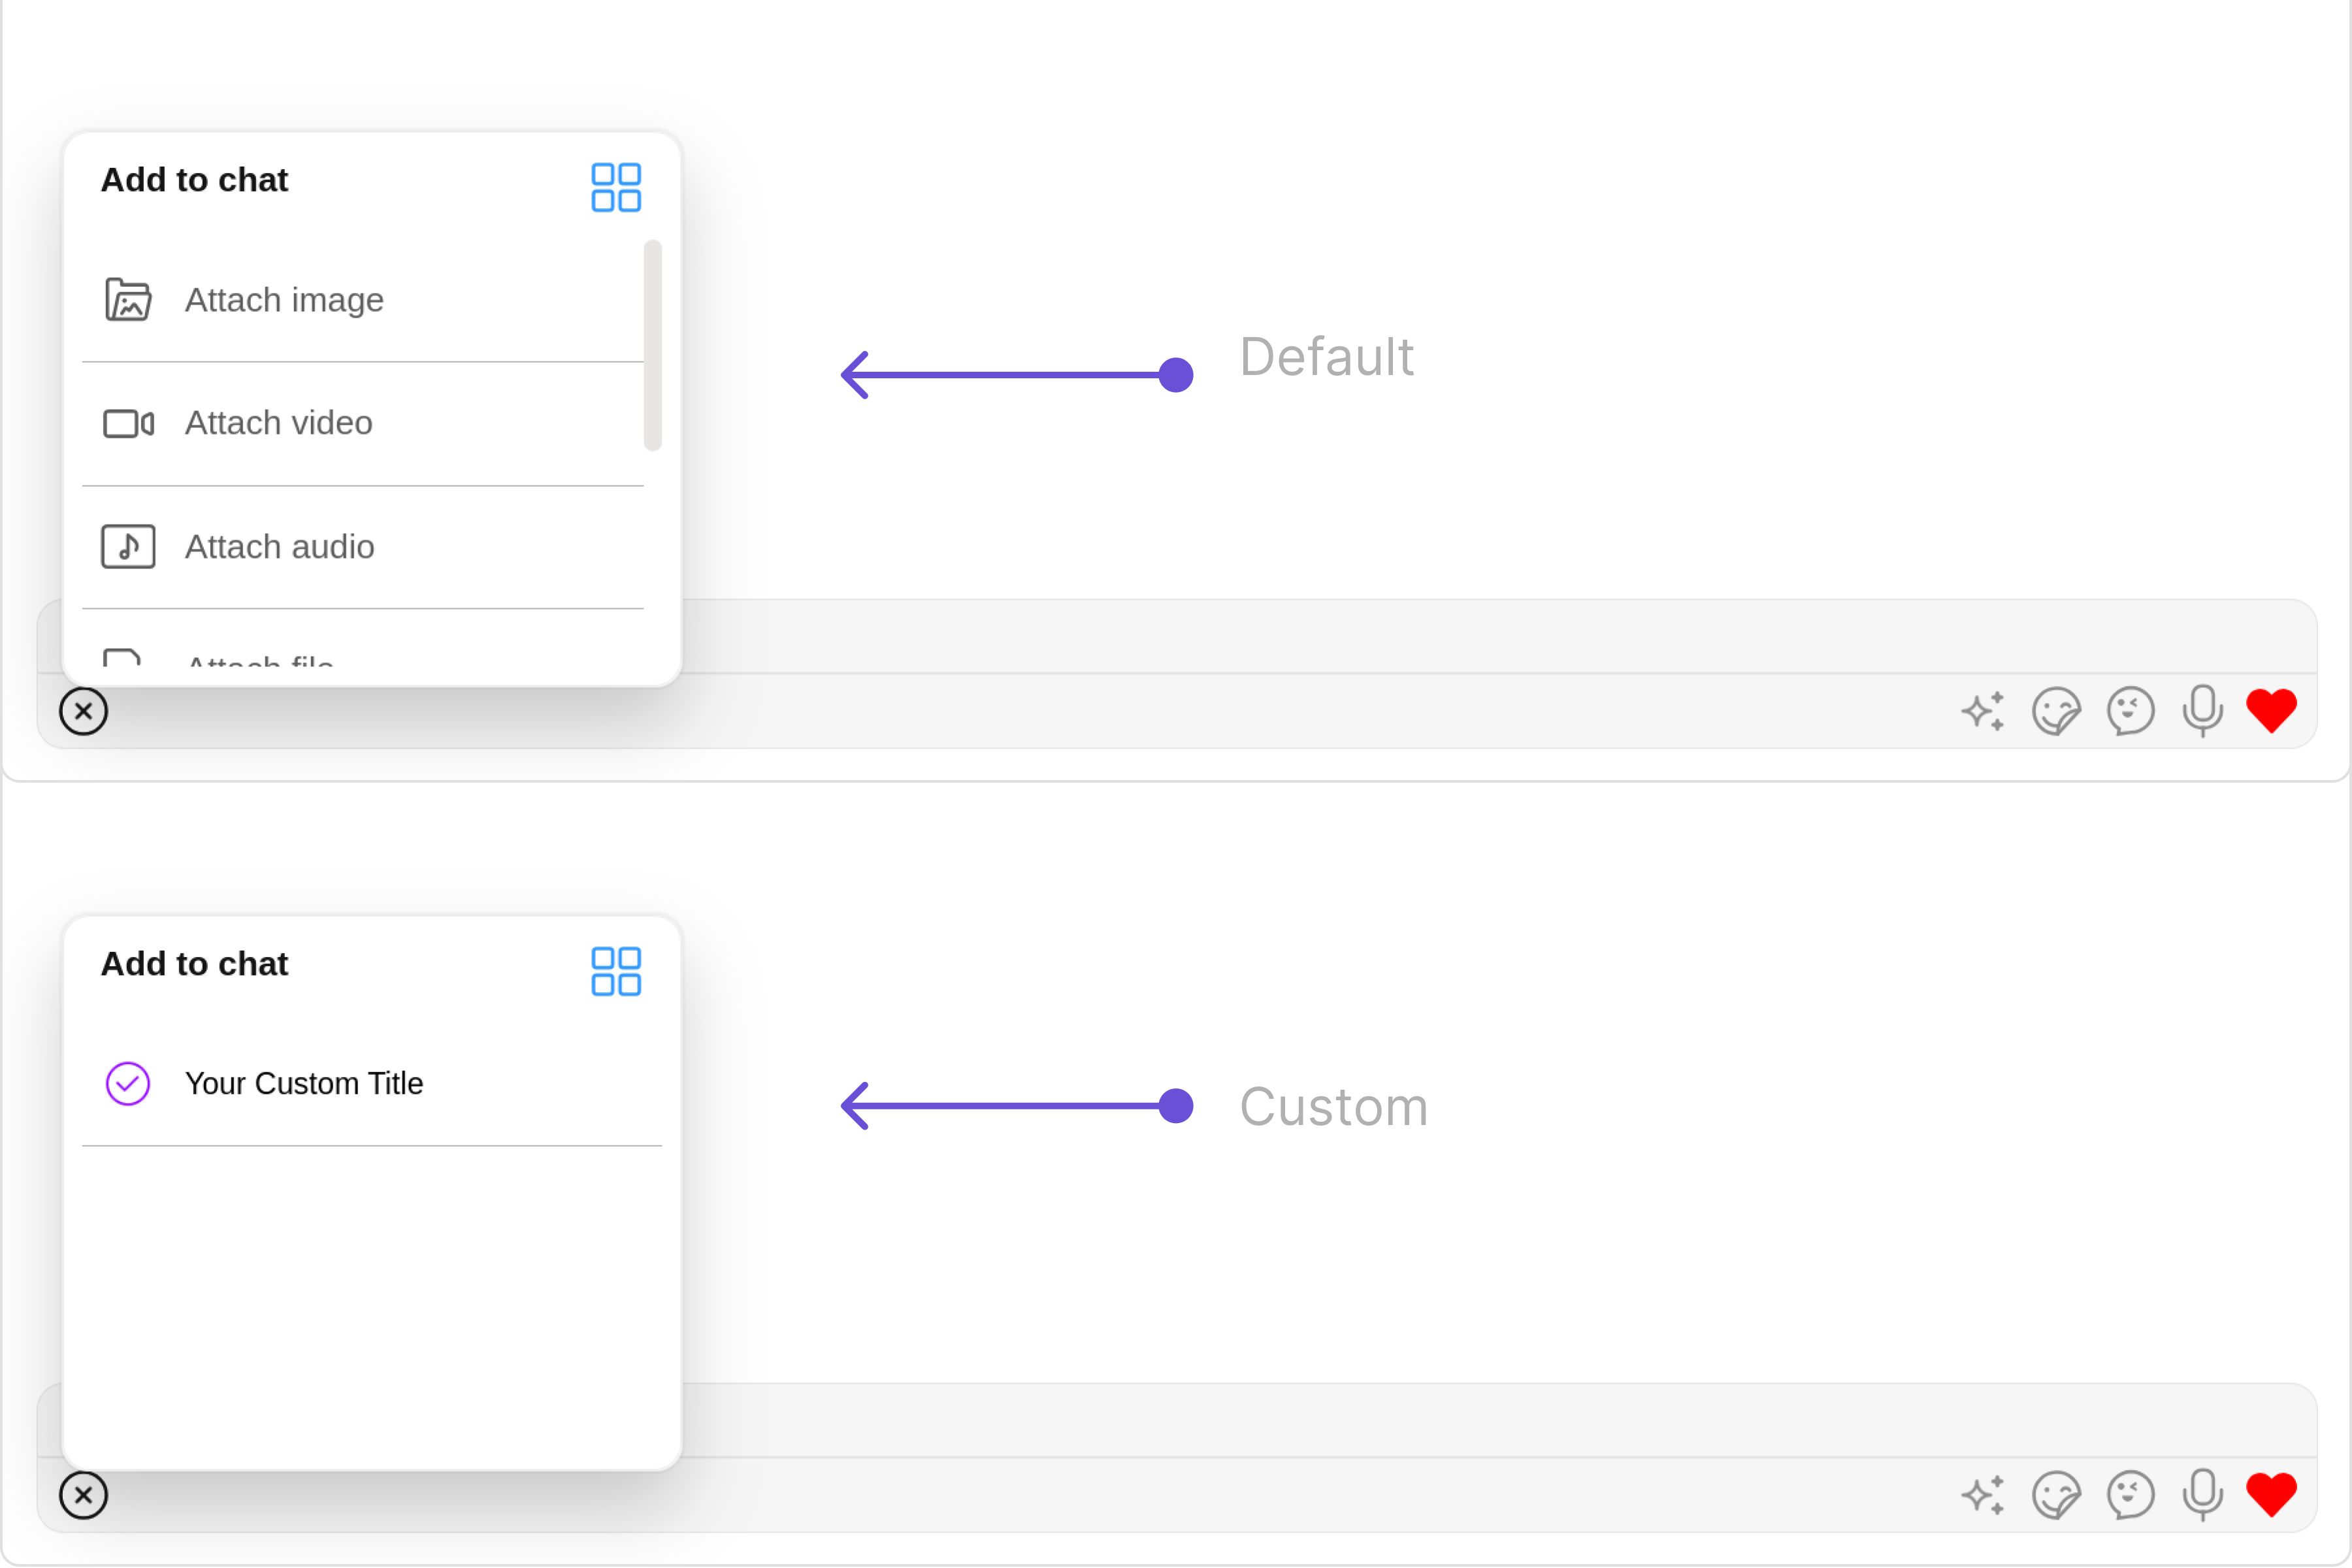Close the Default attachment popup
This screenshot has width=2352, height=1568.
[x=83, y=712]
